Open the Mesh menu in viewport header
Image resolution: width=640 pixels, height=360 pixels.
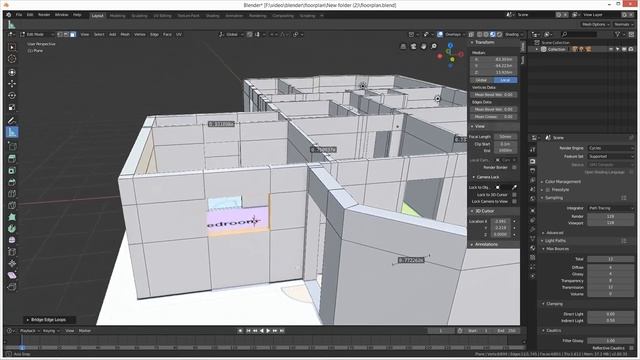point(125,35)
